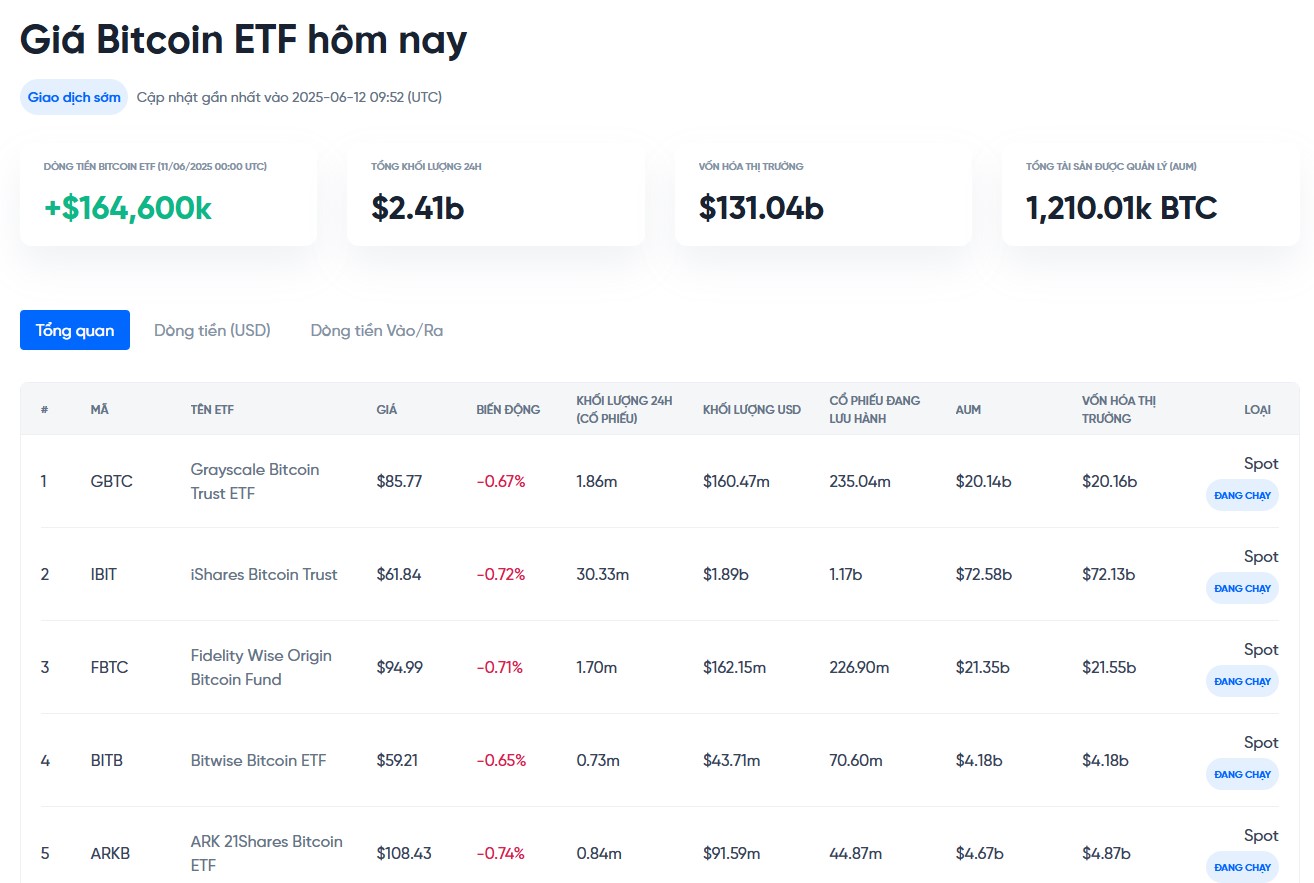
Task: Click FBTC price $94.99
Action: click(400, 667)
